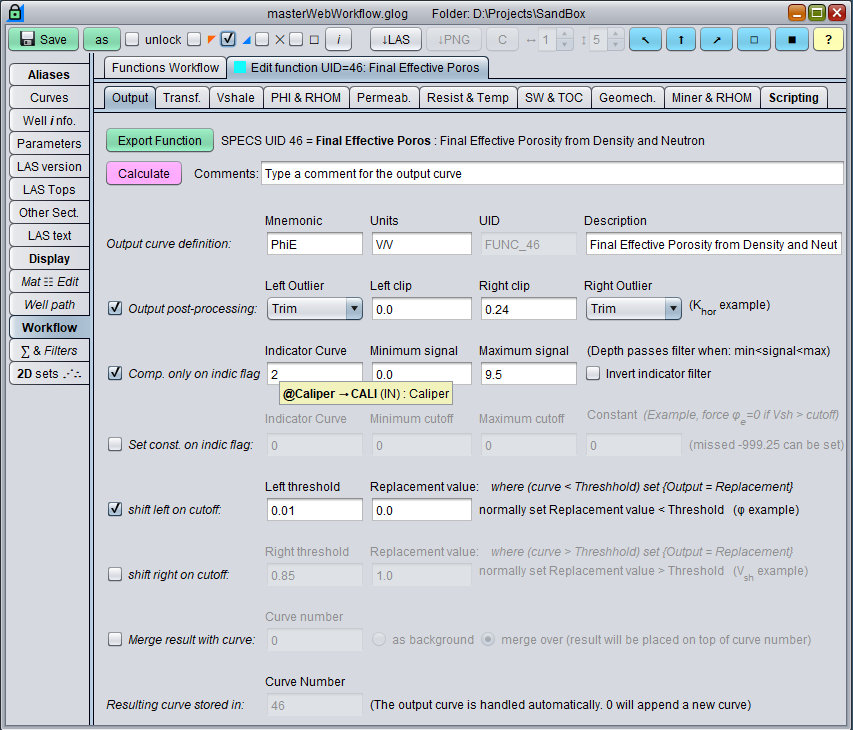Click the up-right arrow toolbar button
853x730 pixels.
717,39
